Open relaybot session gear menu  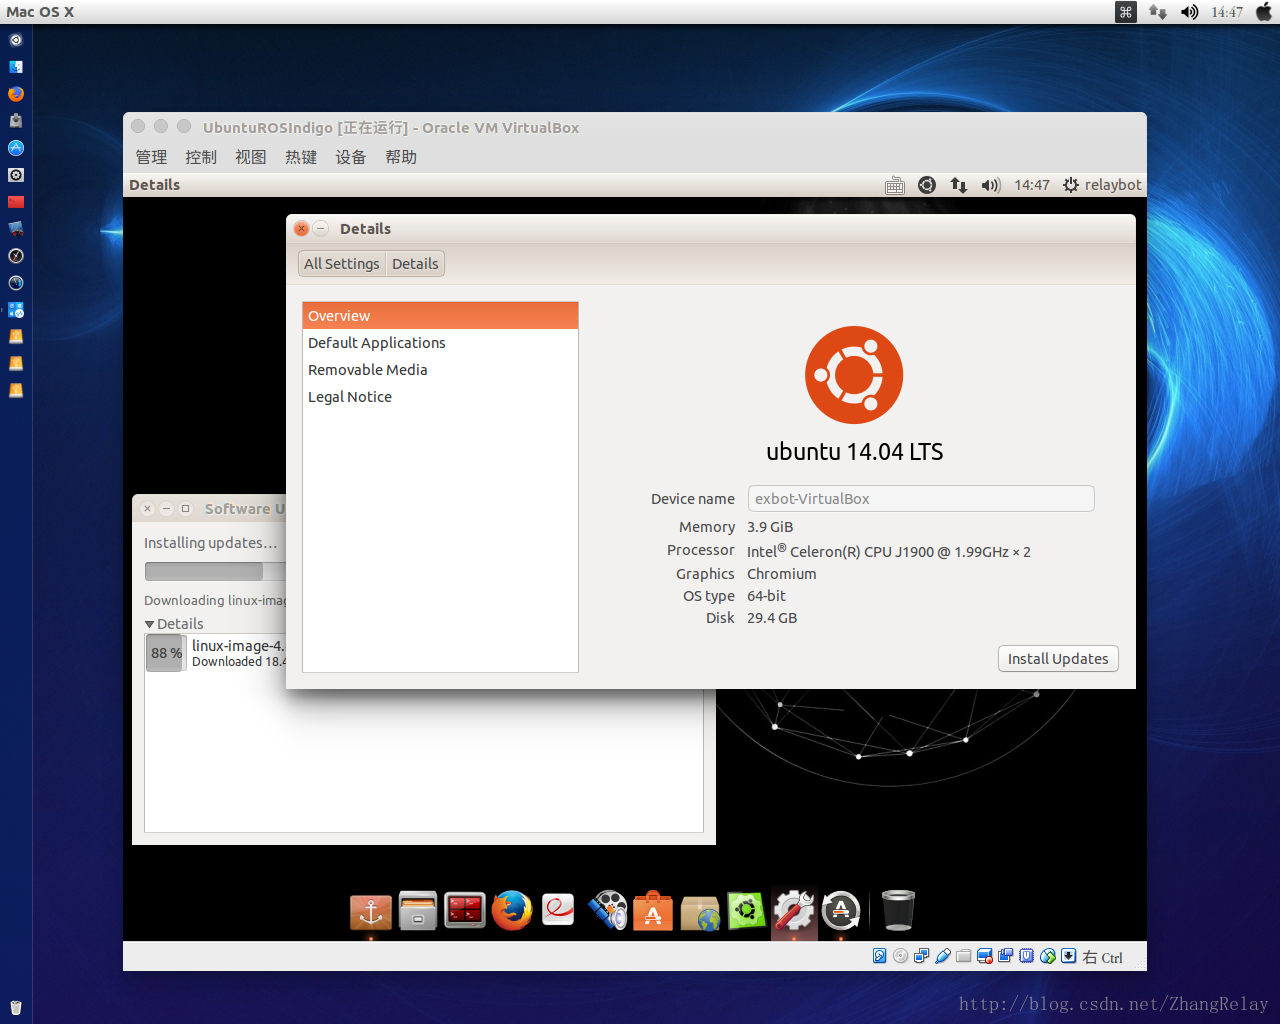[x=1102, y=185]
